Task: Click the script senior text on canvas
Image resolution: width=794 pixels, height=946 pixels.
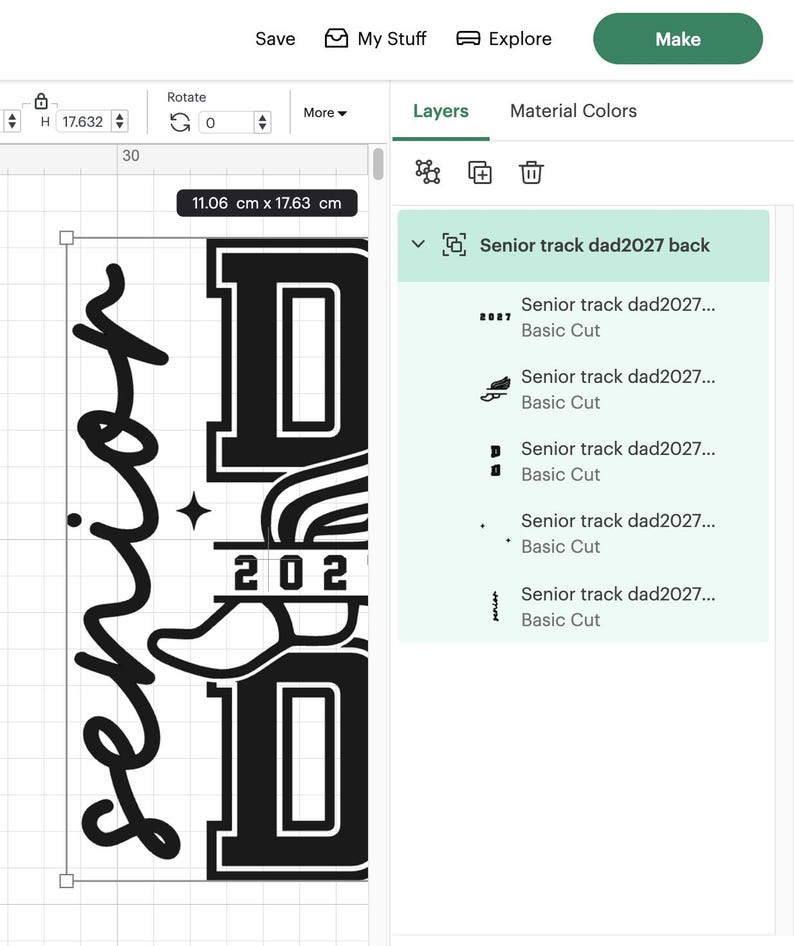Action: pyautogui.click(x=121, y=561)
